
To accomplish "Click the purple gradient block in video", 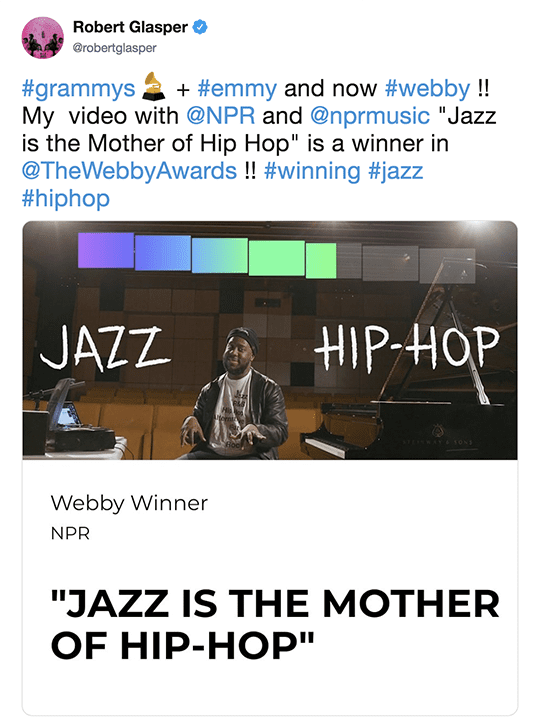I will tap(106, 250).
